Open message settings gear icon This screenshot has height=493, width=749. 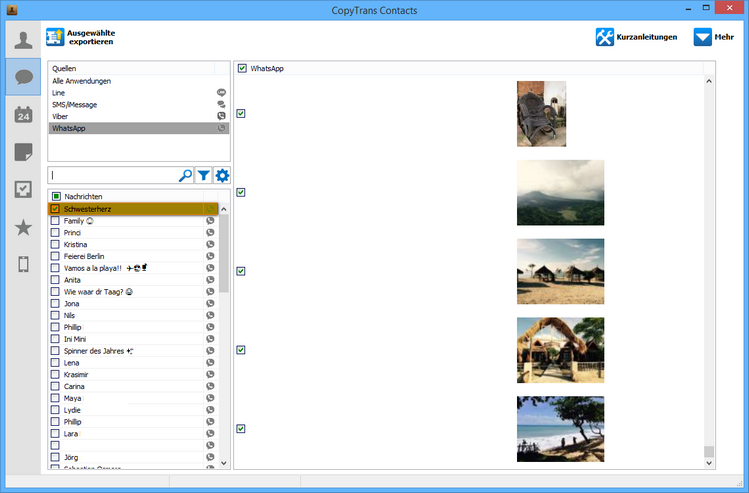coord(222,175)
